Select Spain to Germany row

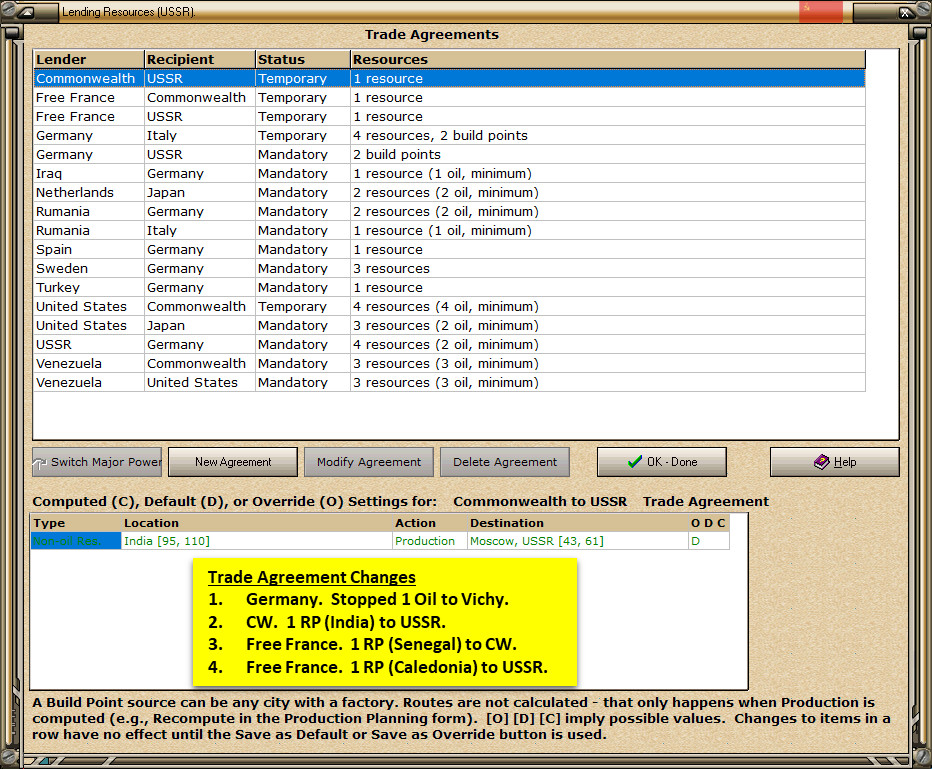pos(449,250)
